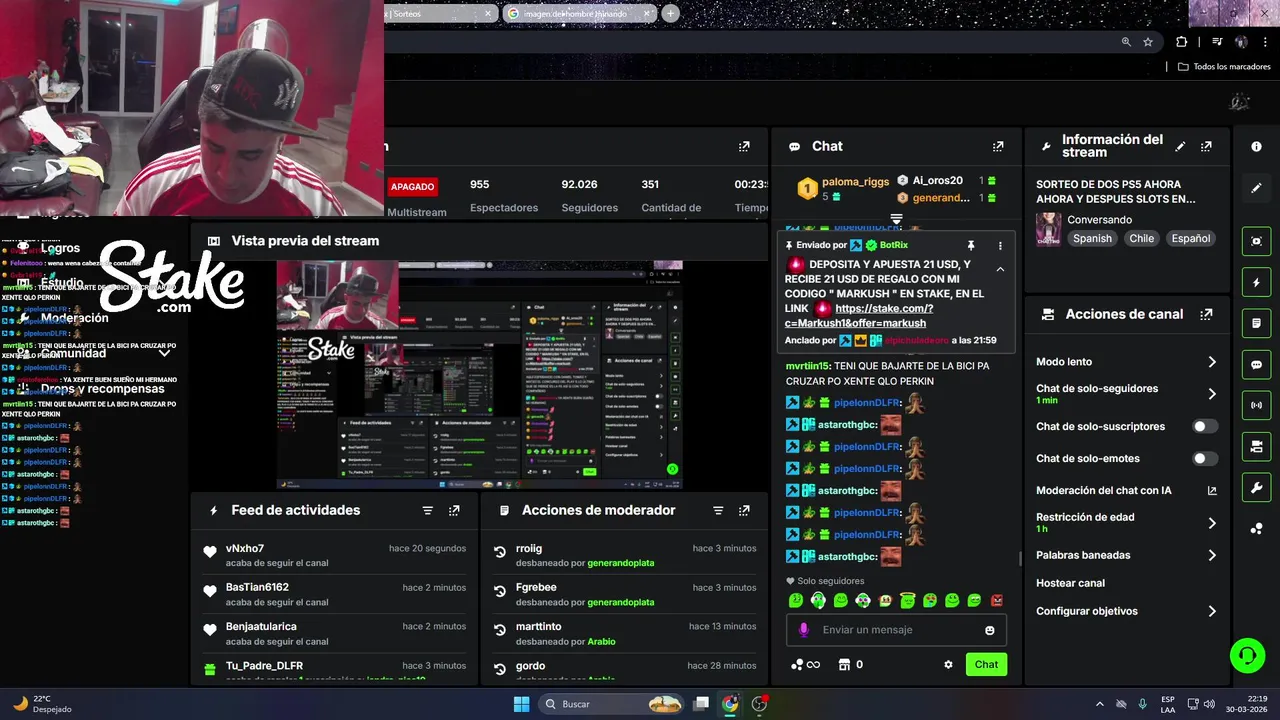The image size is (1280, 720).
Task: Switch to the Sorteos browser tab
Action: (440, 13)
